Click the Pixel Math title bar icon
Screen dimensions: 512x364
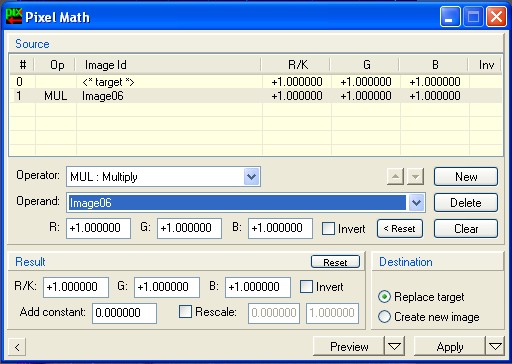point(14,16)
